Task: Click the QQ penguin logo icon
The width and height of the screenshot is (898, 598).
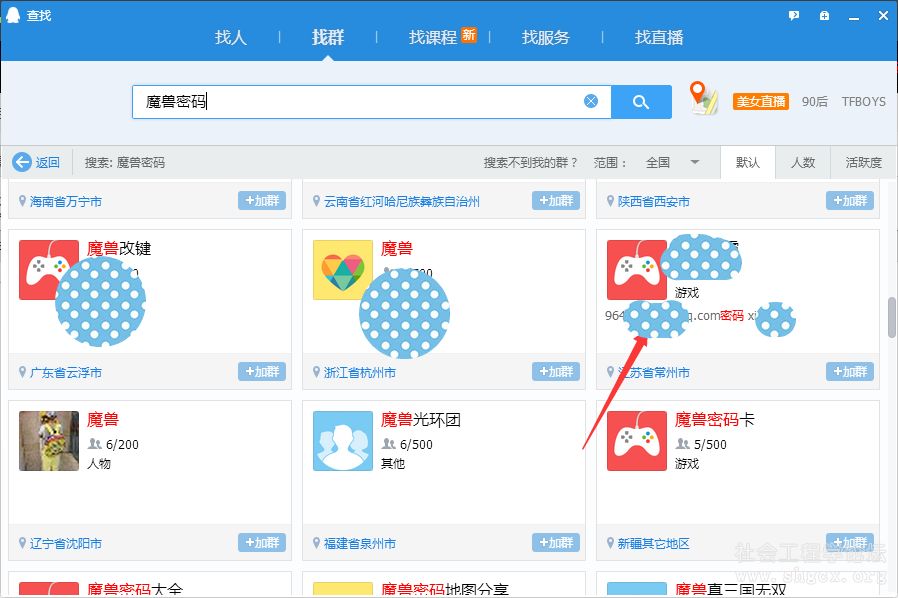Action: [x=13, y=15]
